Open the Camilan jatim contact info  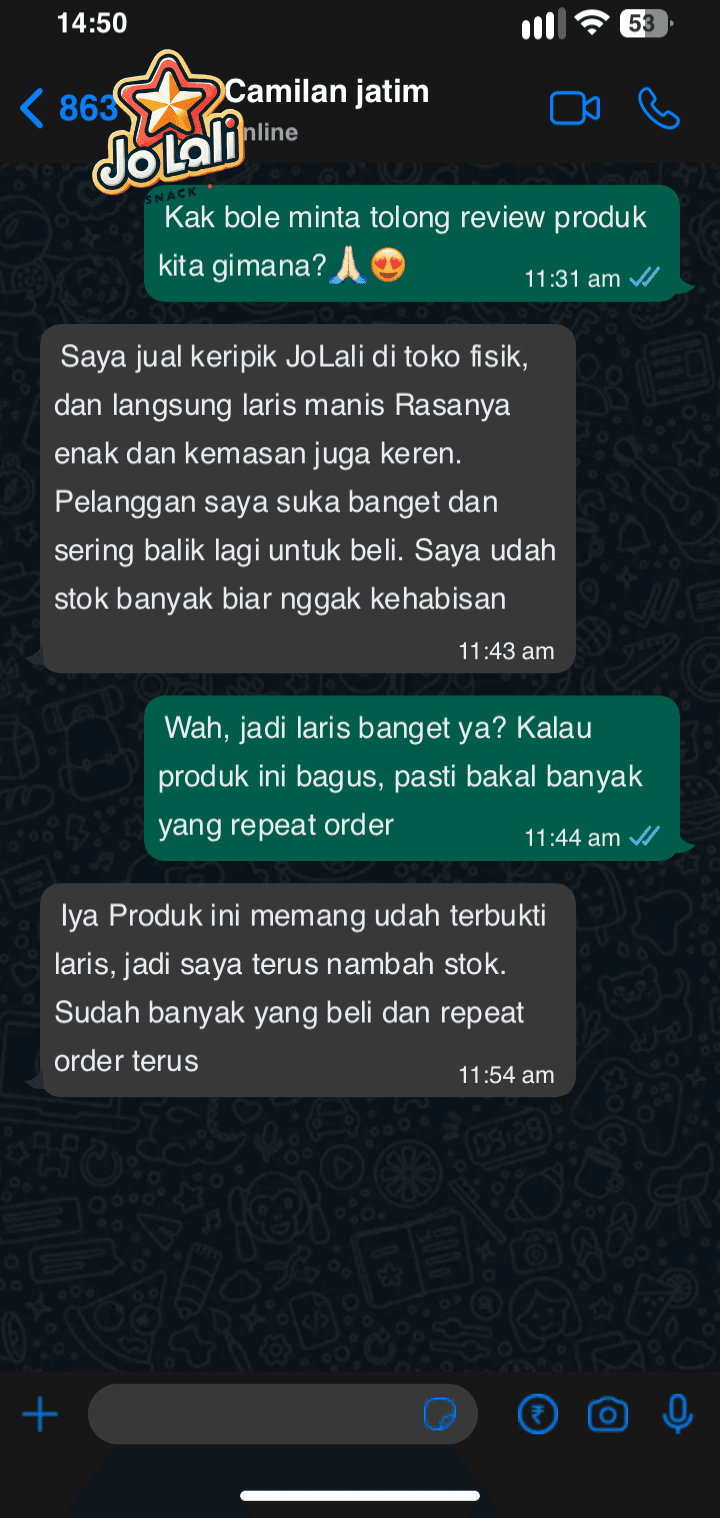pos(327,92)
